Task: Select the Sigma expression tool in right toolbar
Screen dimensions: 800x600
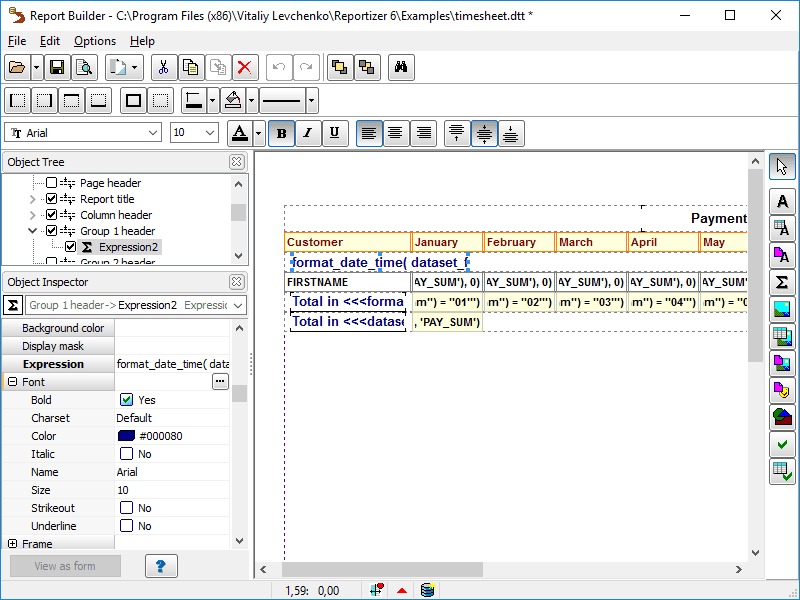Action: [x=783, y=283]
